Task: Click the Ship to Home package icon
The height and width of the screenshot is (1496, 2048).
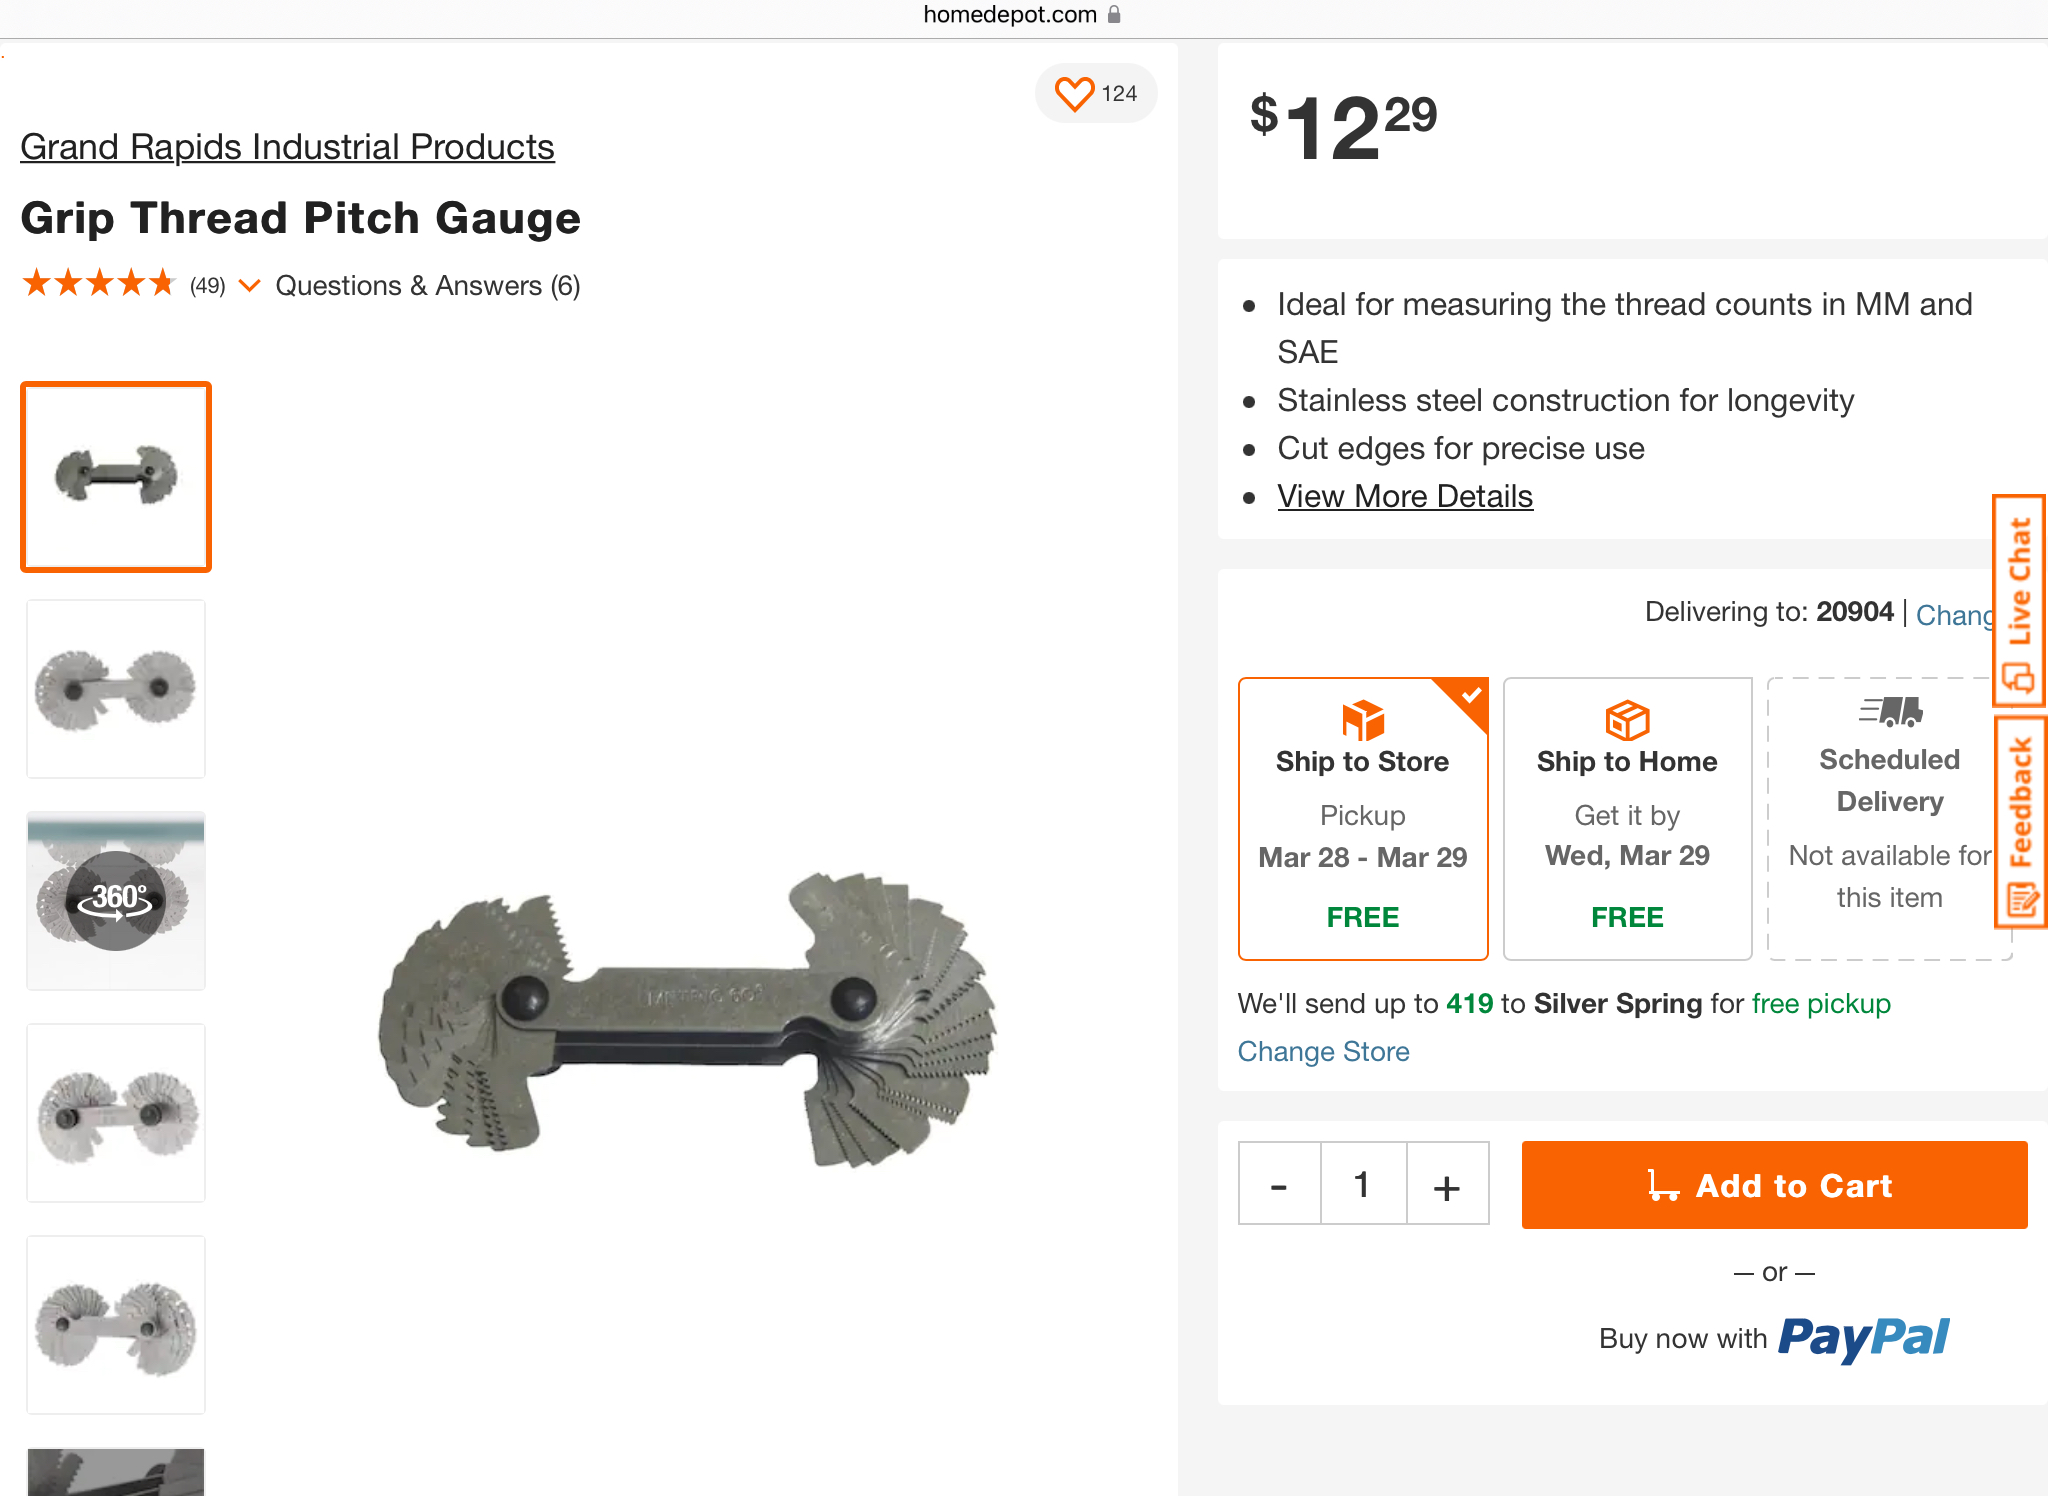Action: 1627,720
